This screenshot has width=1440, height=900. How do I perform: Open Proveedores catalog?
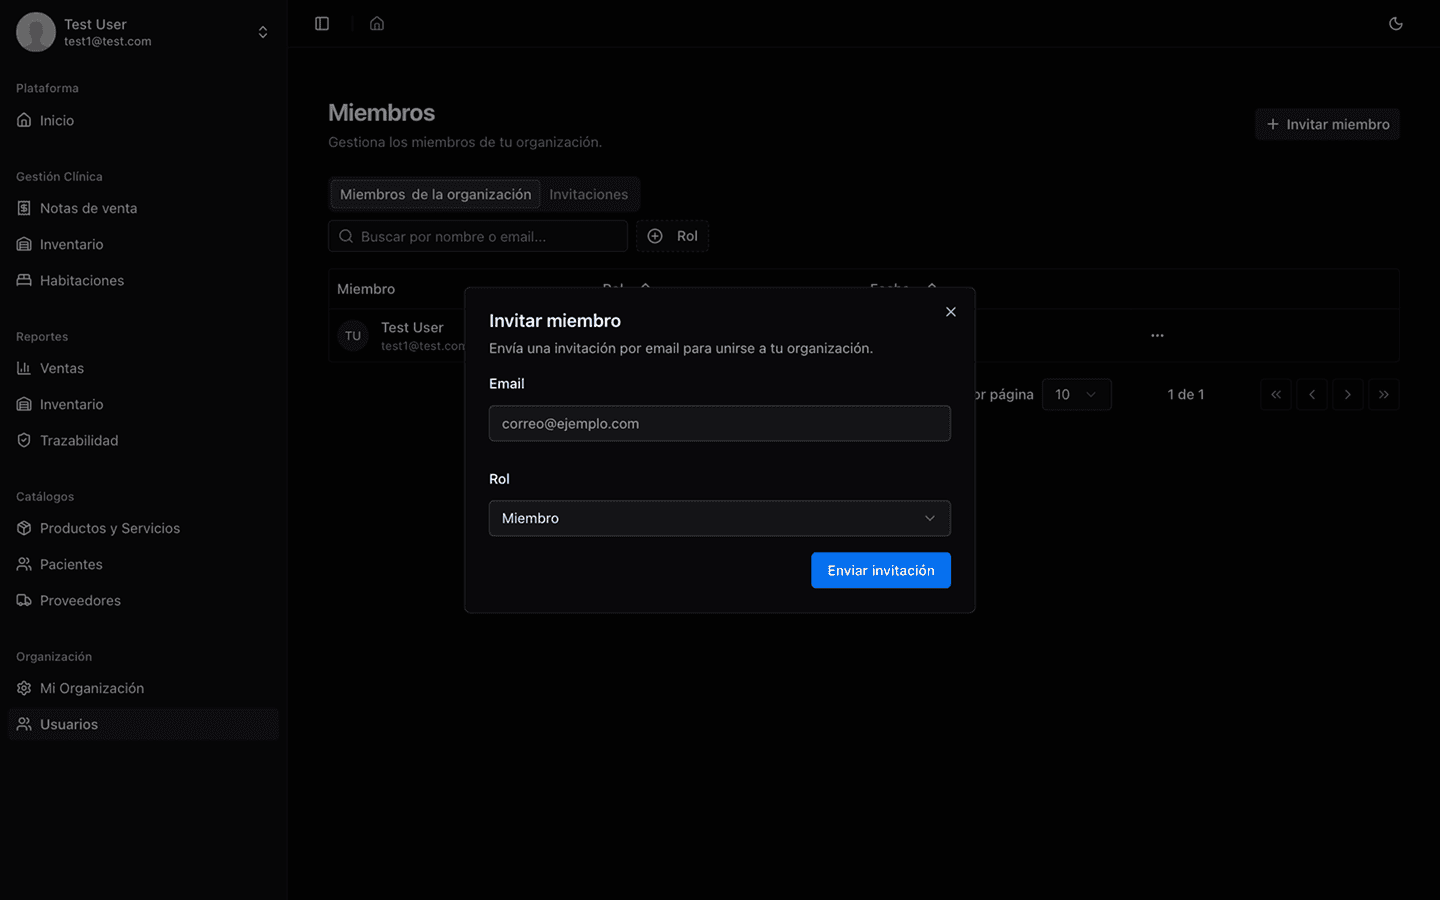[80, 600]
